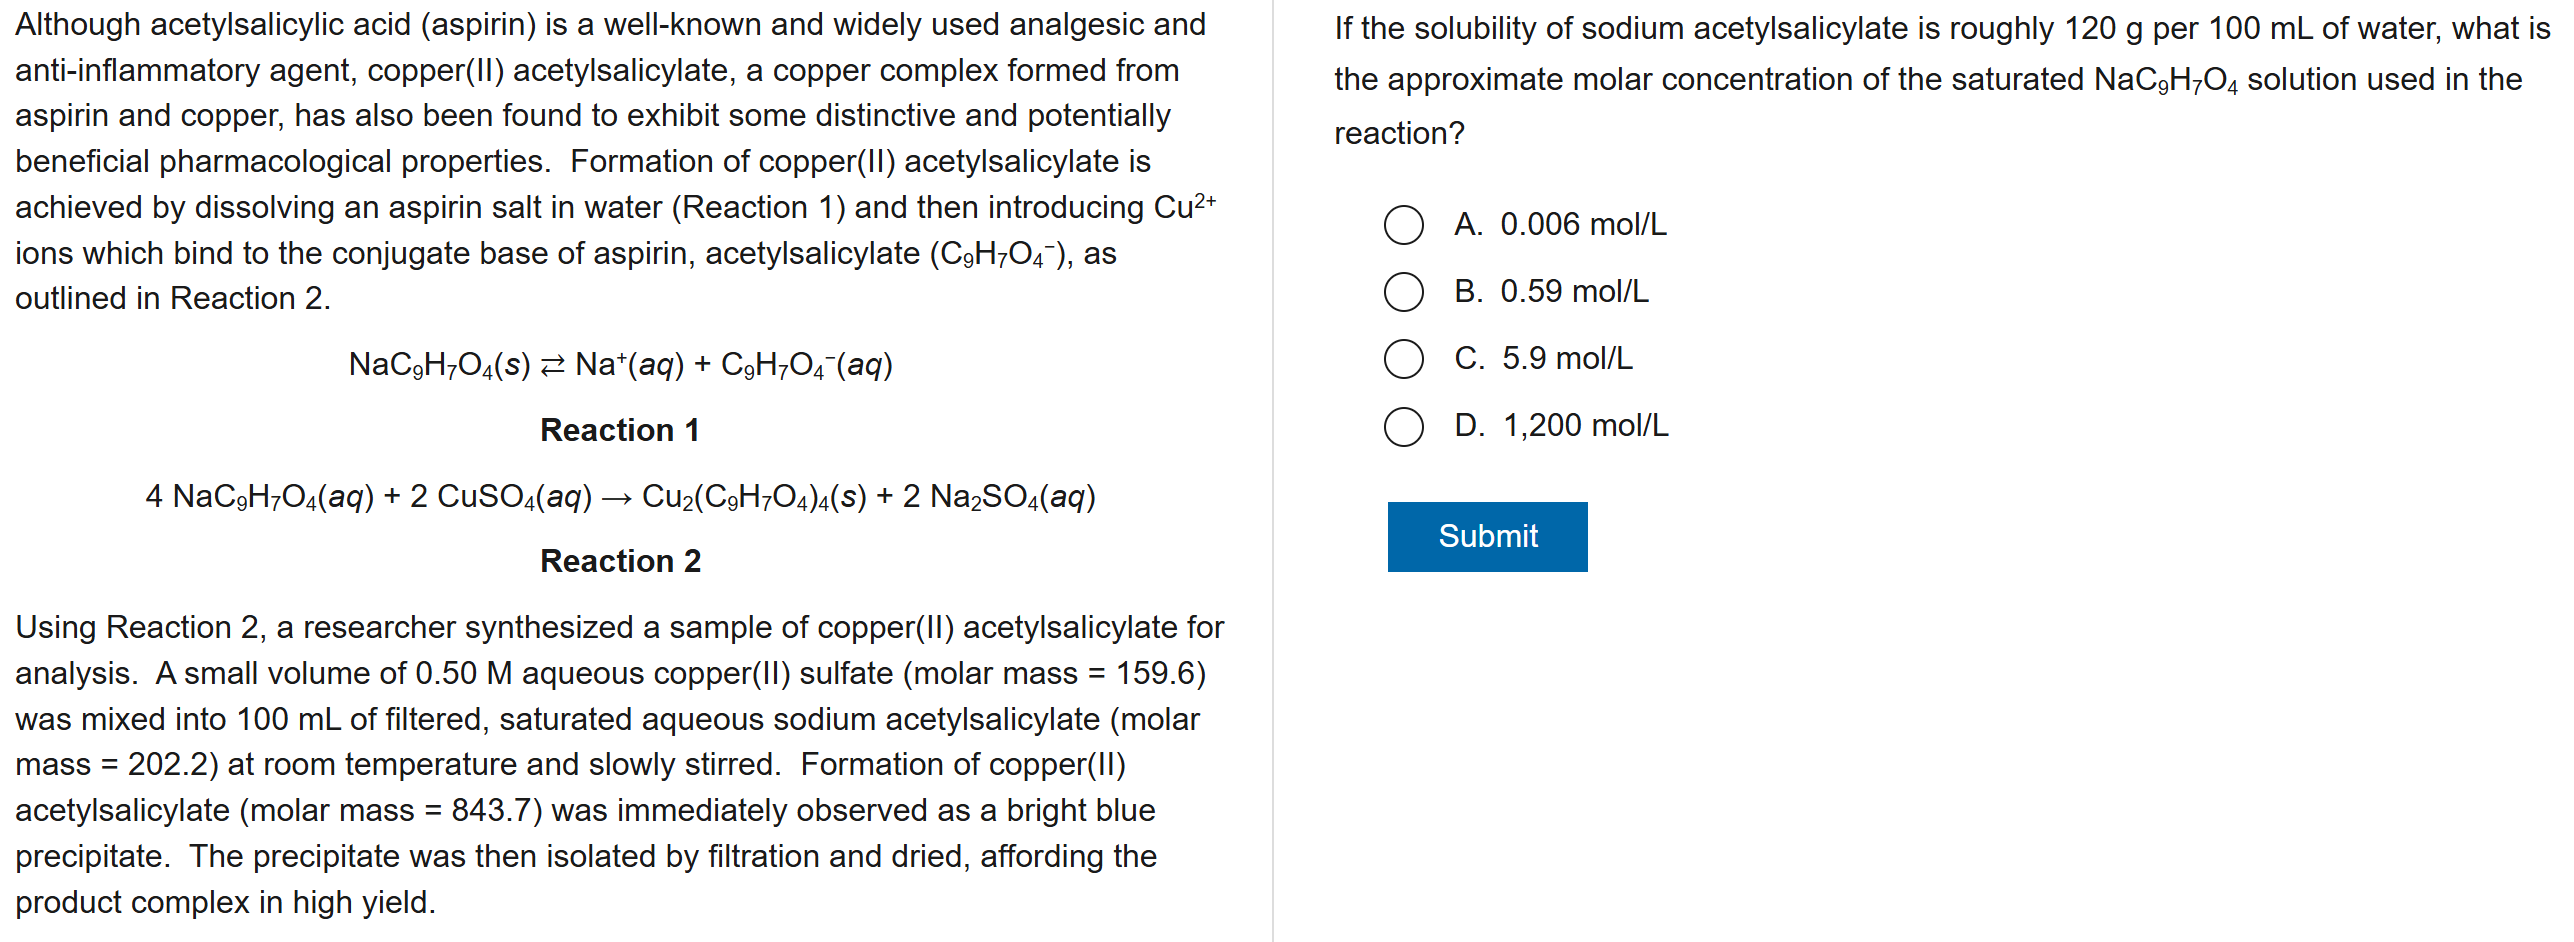Click the Reaction 2 copper sulfate equation
The width and height of the screenshot is (2574, 942).
pyautogui.click(x=620, y=497)
